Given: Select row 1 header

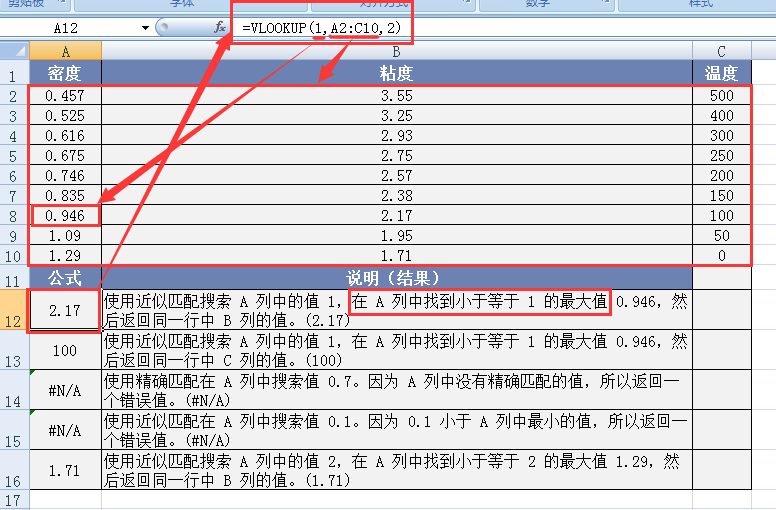Looking at the screenshot, I should click(x=14, y=73).
